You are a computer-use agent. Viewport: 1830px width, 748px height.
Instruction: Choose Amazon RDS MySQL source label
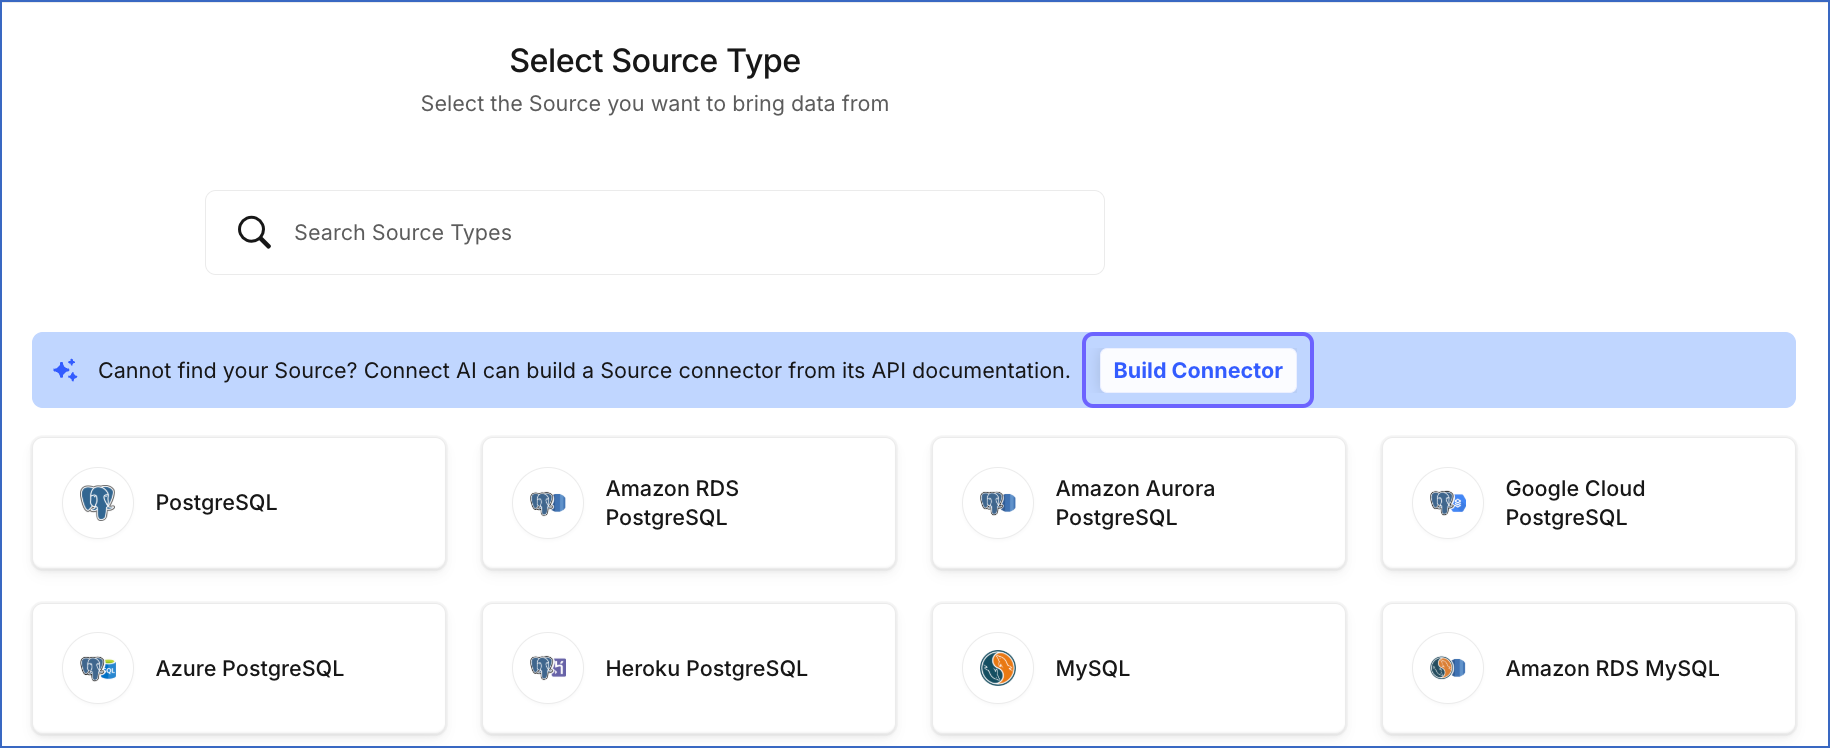[x=1613, y=668]
